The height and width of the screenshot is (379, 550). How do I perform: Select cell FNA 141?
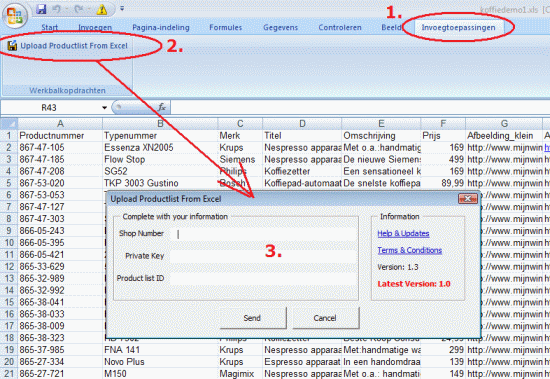[160, 350]
